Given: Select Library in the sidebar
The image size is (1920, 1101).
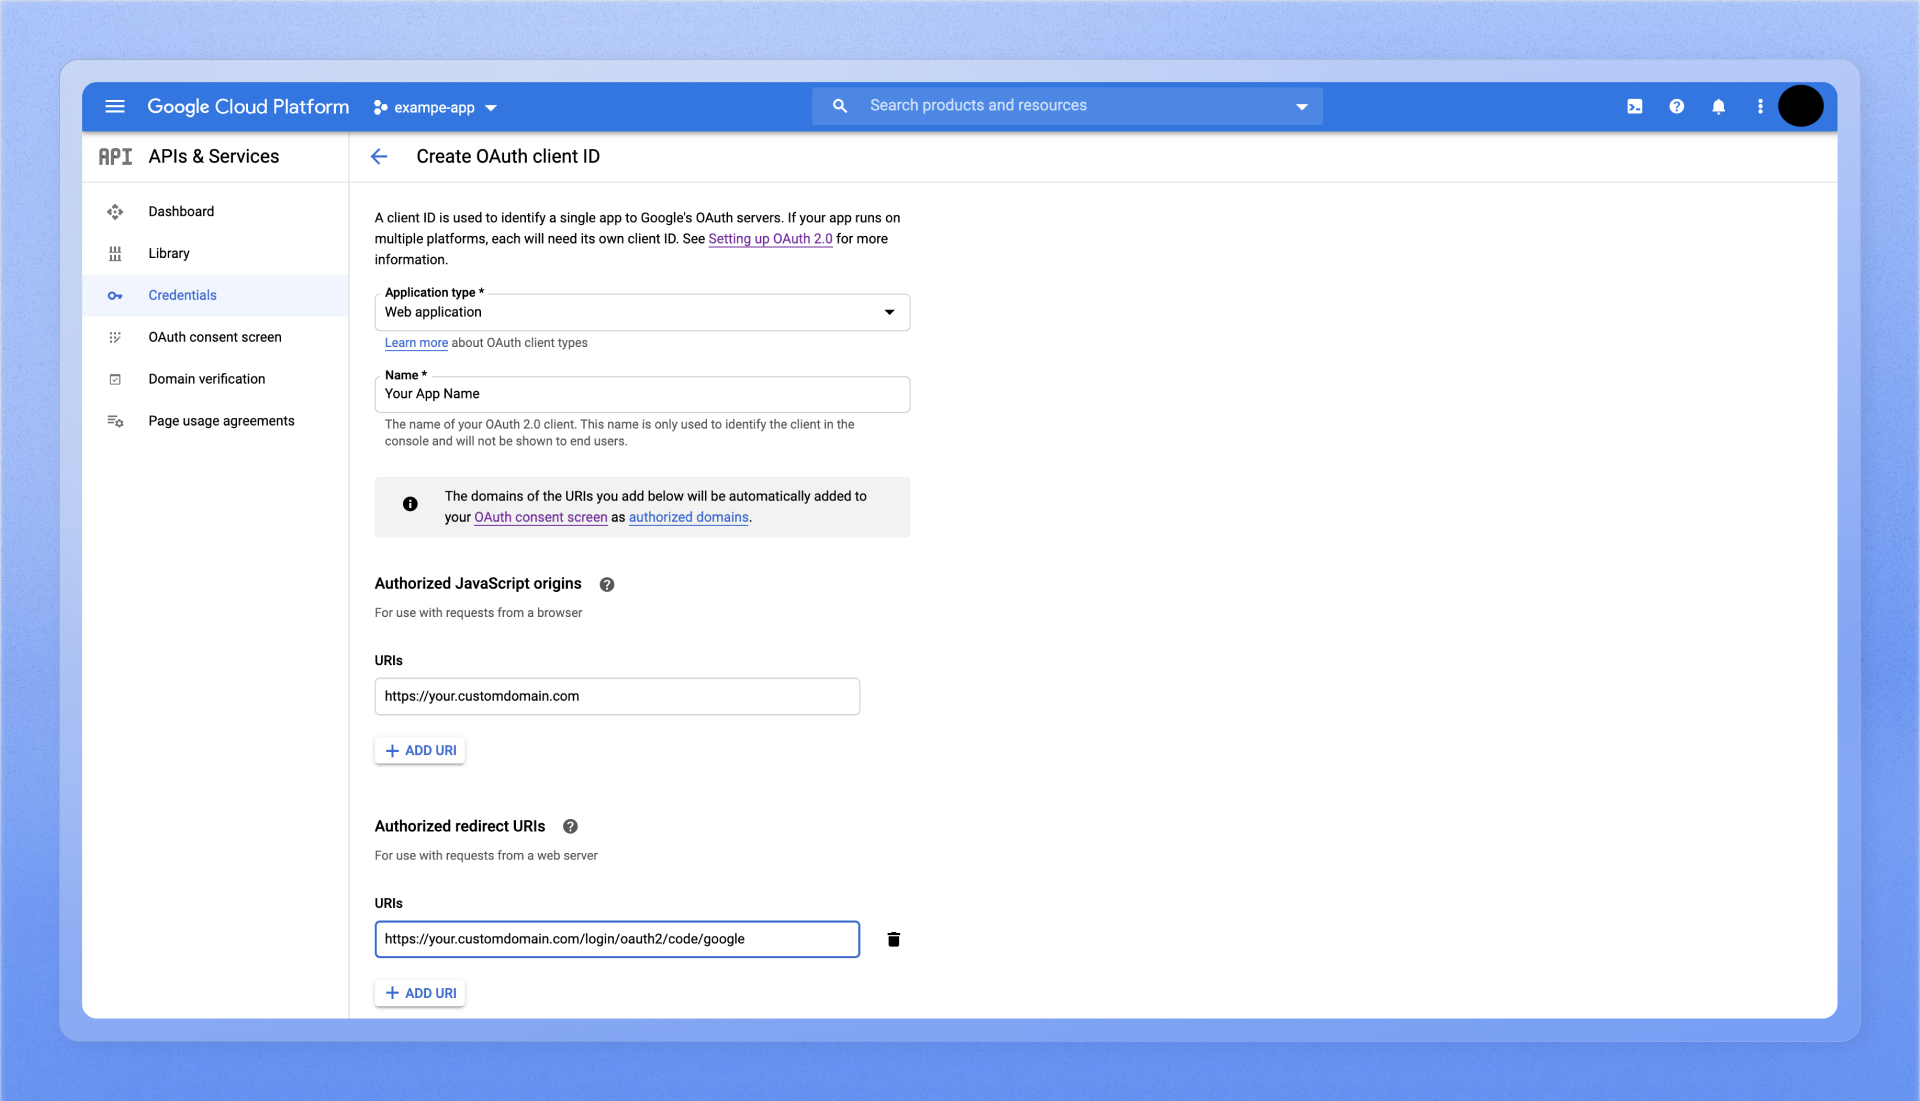Looking at the screenshot, I should click(x=169, y=254).
